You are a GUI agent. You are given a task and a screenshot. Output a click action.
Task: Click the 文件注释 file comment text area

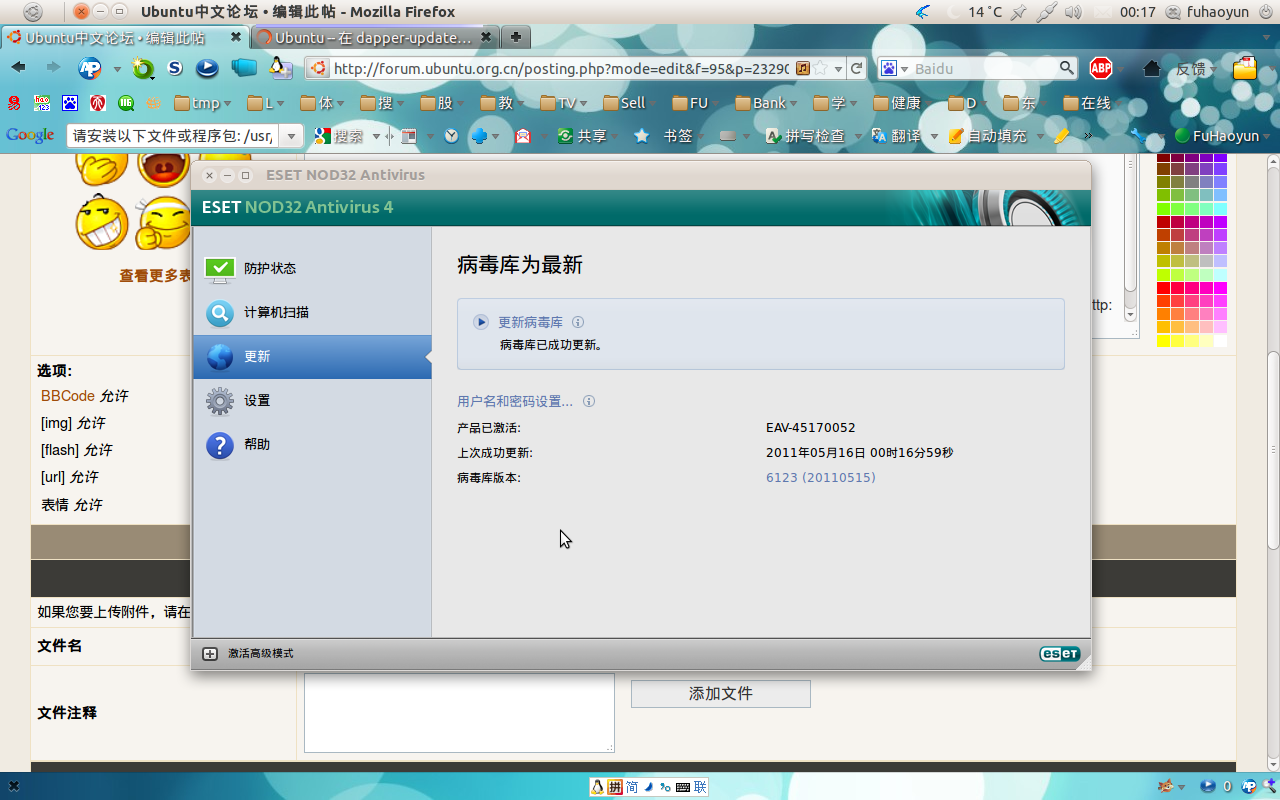click(459, 712)
